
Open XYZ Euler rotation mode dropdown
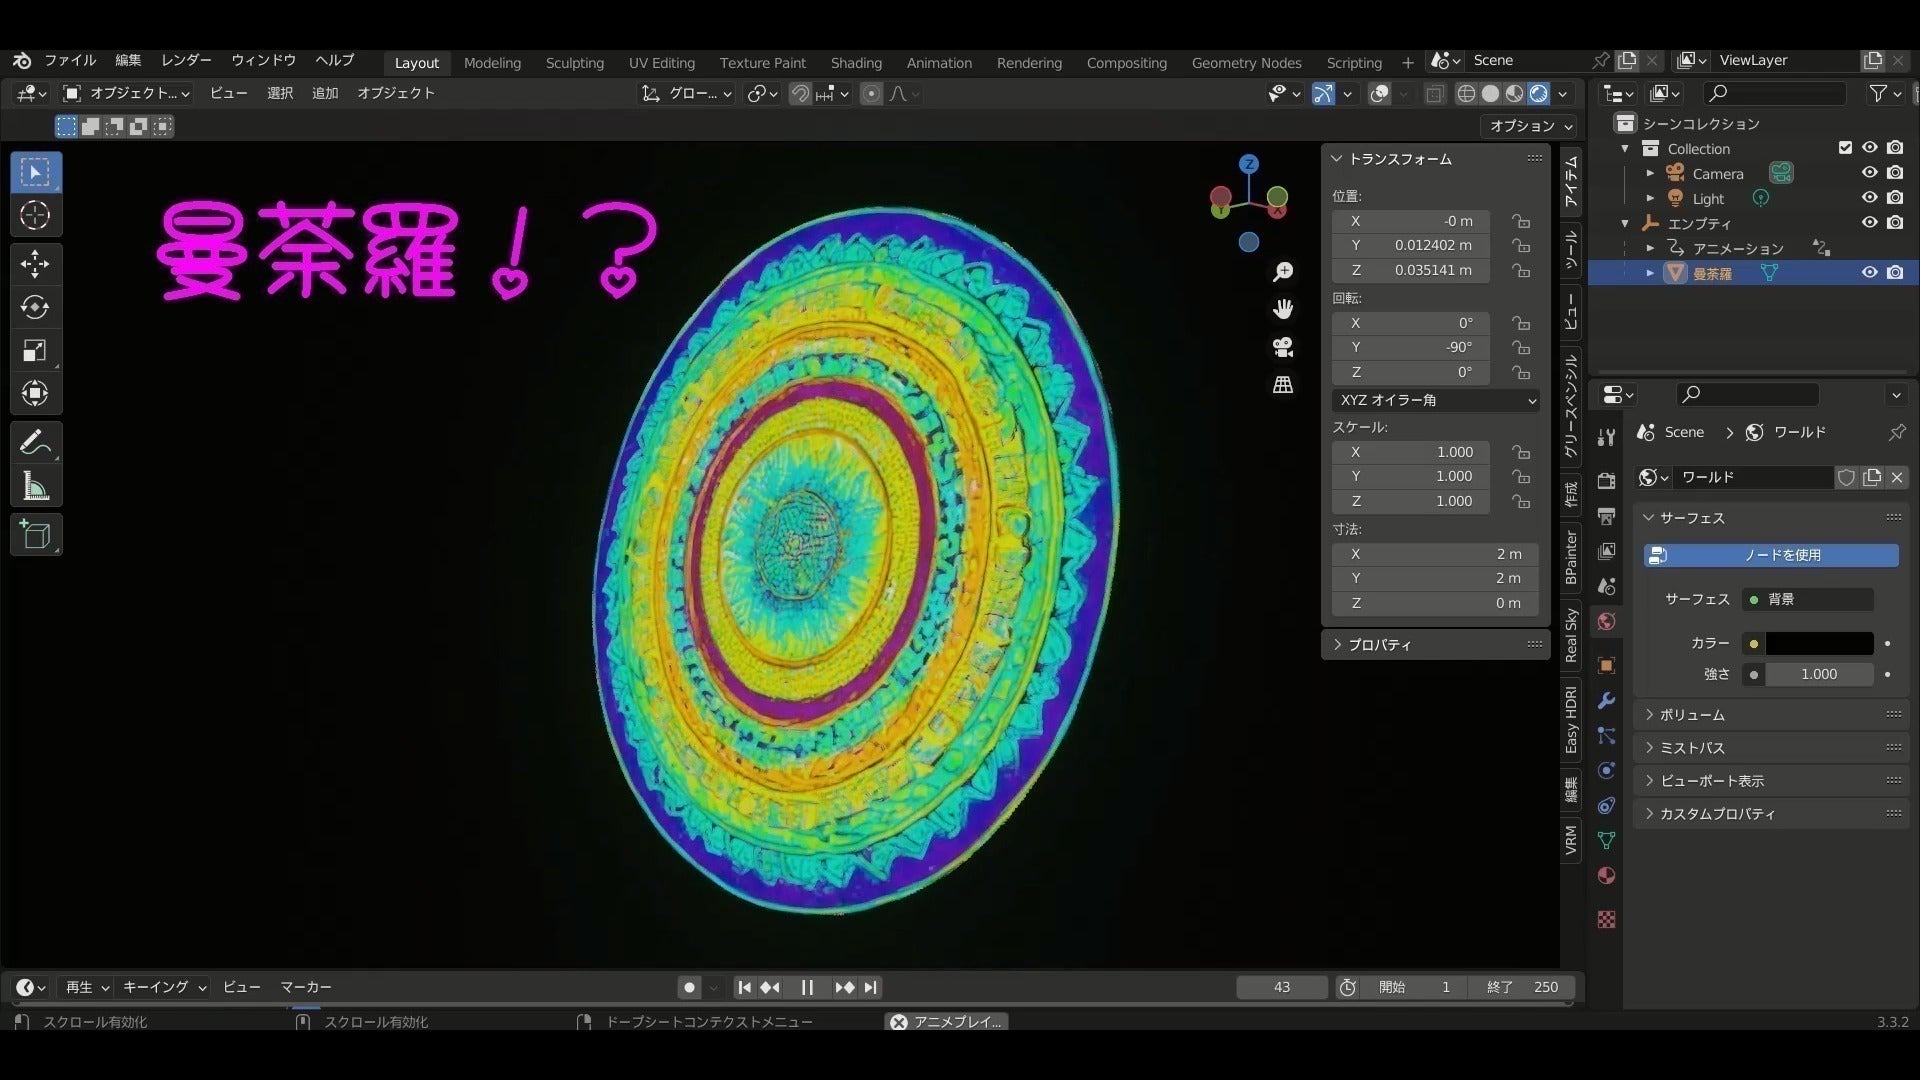(1435, 400)
